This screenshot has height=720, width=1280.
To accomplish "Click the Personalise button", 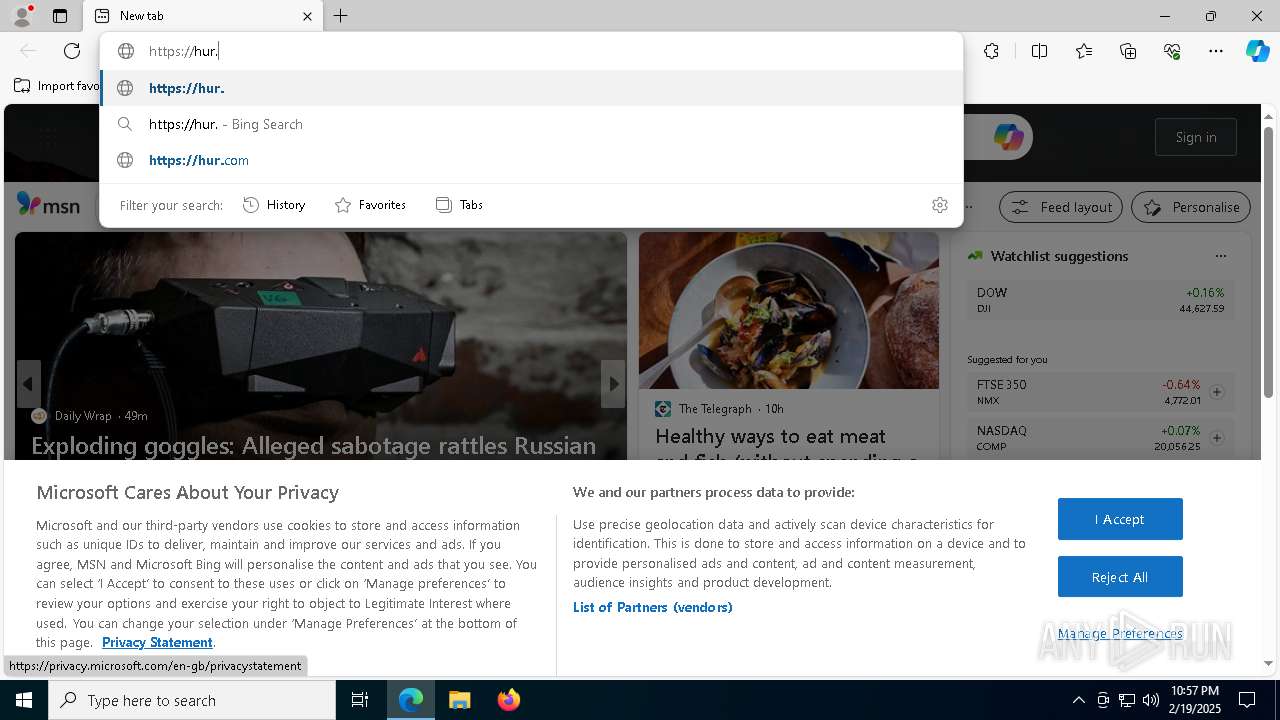I will (1191, 207).
